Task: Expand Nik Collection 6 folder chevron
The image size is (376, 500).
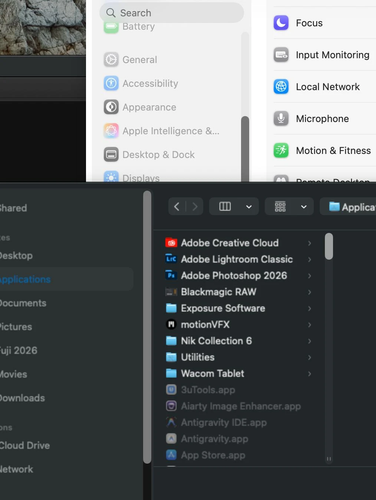Action: [309, 341]
